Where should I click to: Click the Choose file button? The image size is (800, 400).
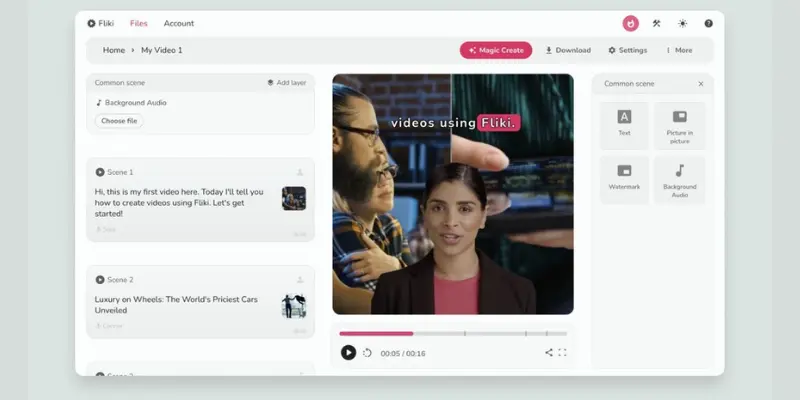pos(119,121)
